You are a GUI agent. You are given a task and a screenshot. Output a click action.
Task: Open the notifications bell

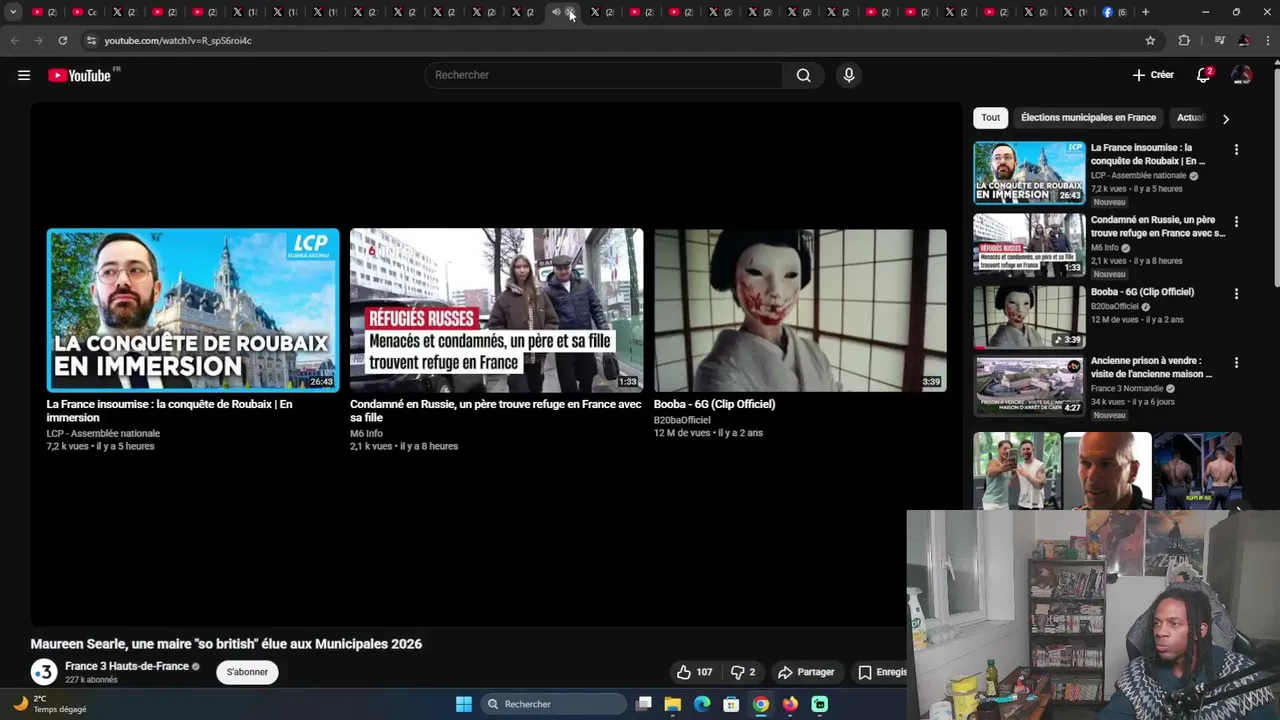tap(1204, 75)
